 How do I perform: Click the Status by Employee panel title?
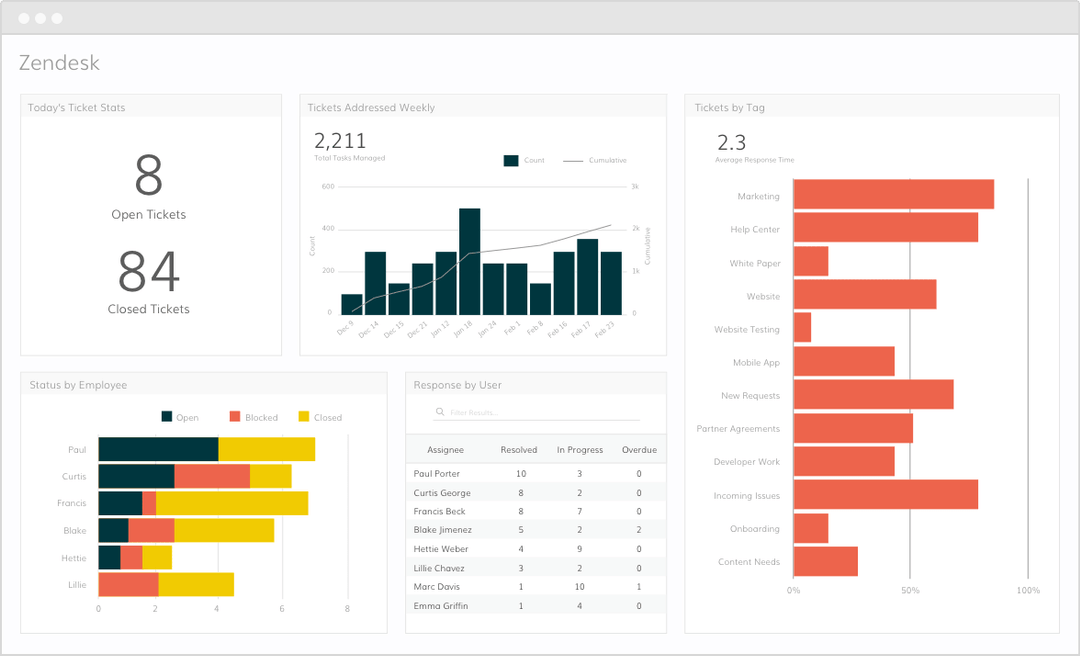79,385
